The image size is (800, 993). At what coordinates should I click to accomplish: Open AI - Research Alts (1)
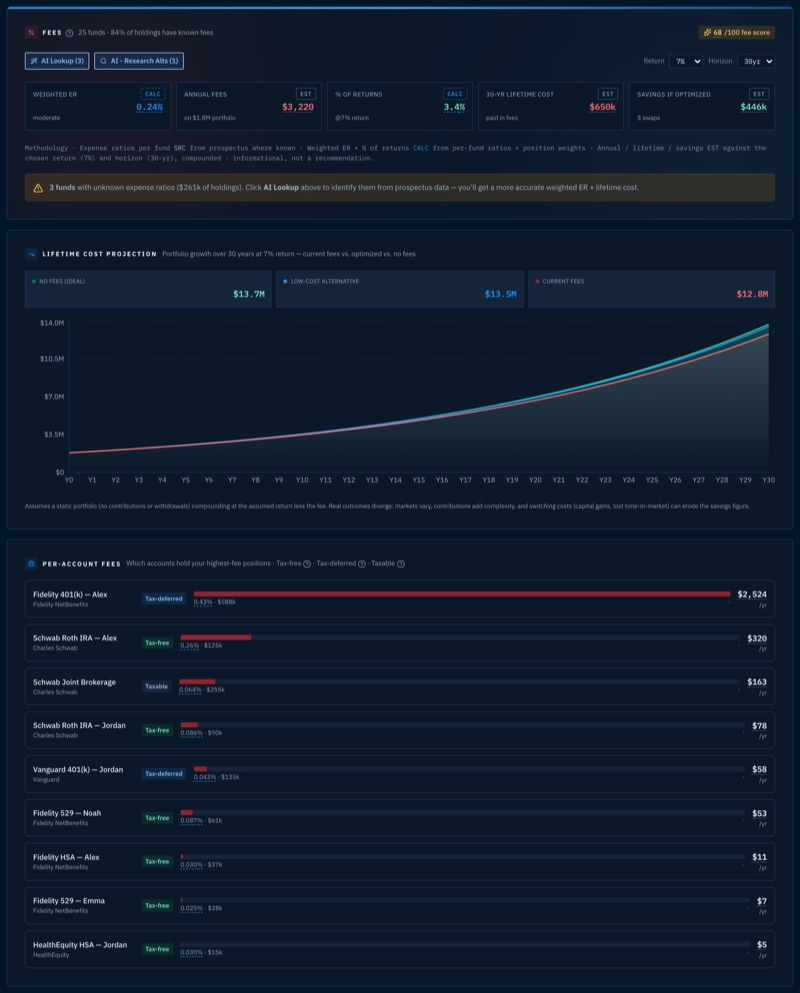139,61
